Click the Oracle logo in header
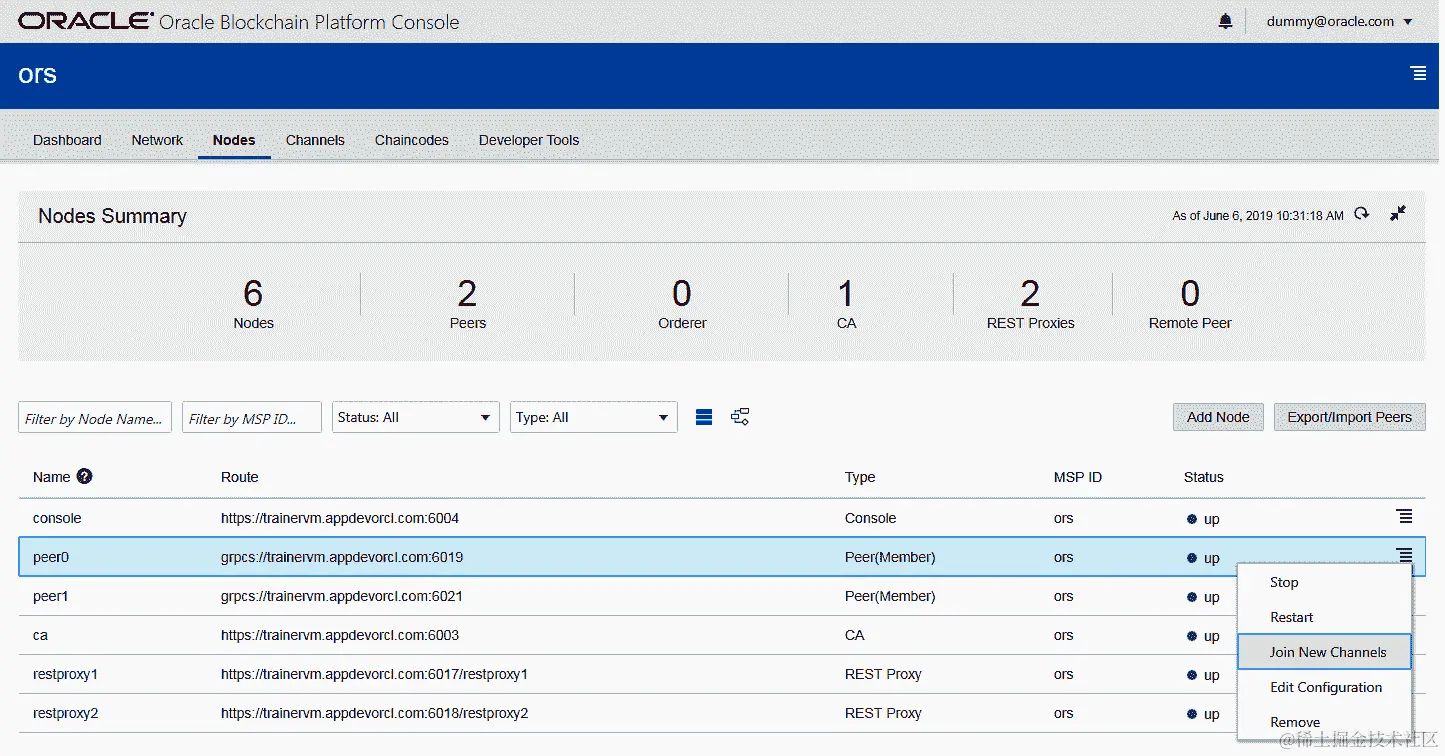Viewport: 1445px width, 756px height. point(85,21)
